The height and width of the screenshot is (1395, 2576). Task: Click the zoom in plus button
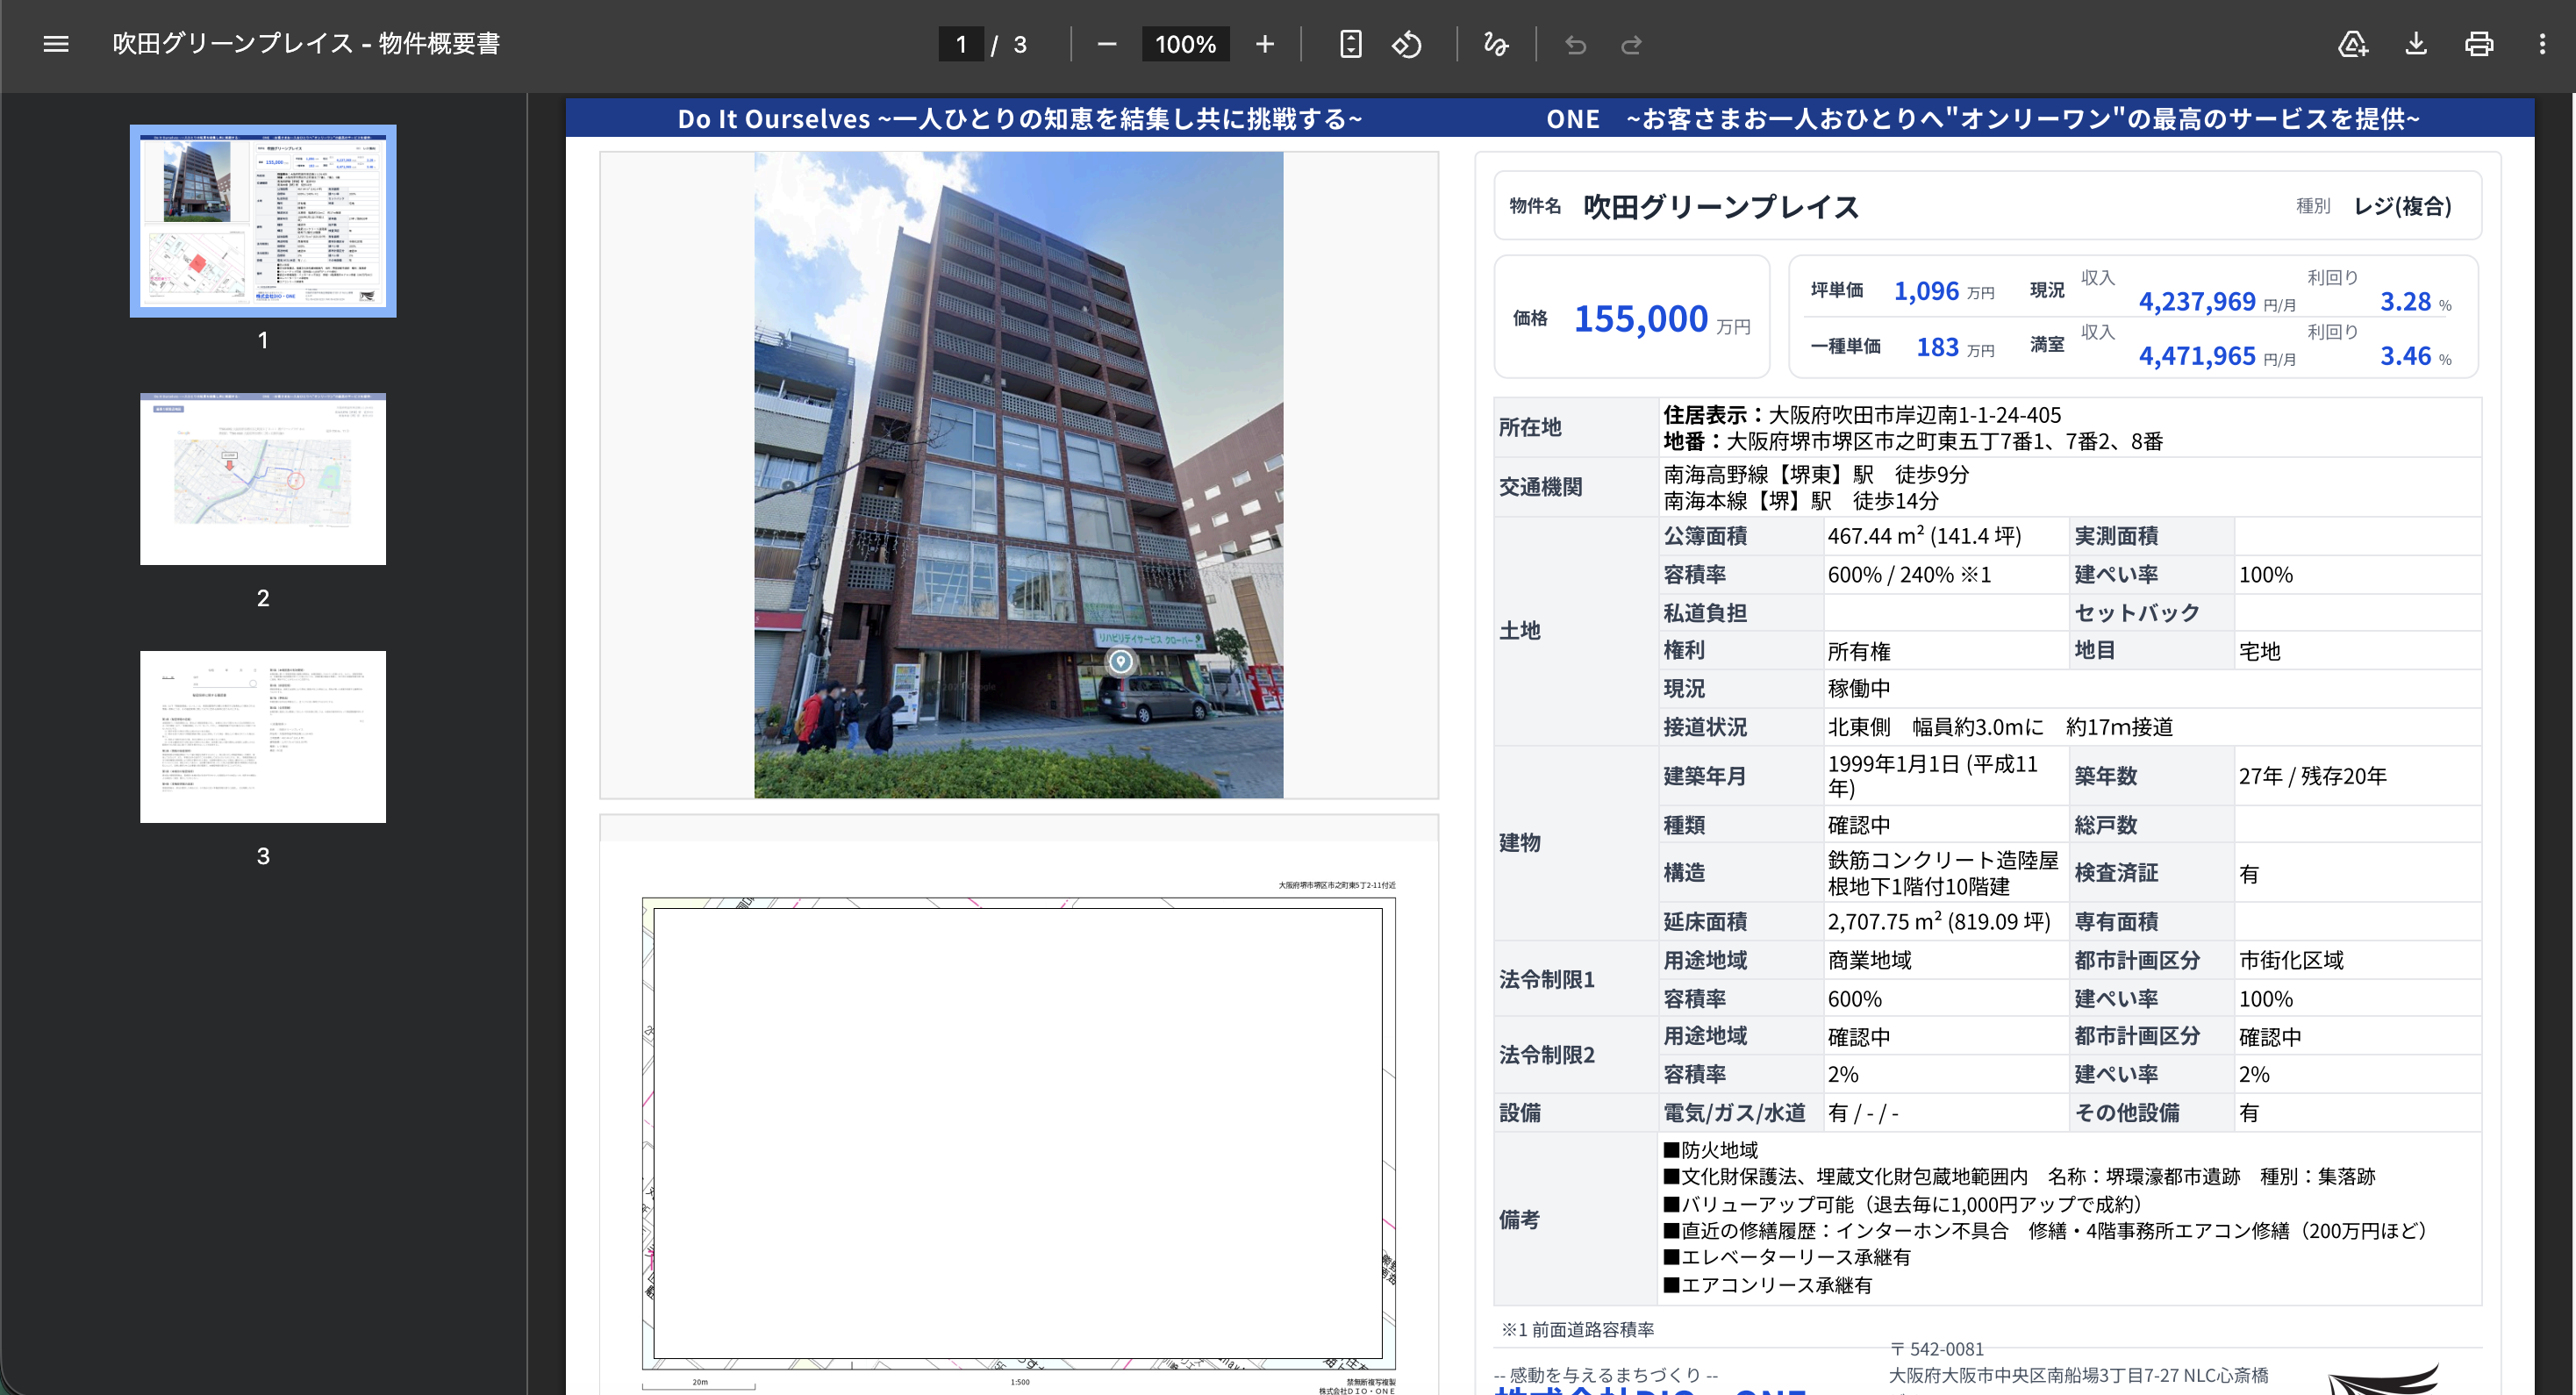coord(1265,44)
